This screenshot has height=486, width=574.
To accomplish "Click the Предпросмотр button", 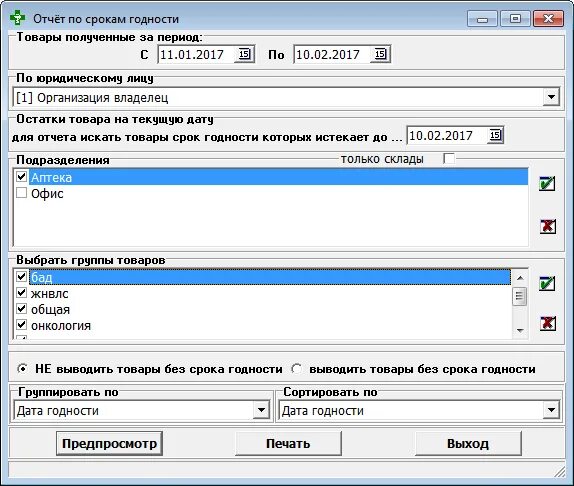I will (x=109, y=444).
